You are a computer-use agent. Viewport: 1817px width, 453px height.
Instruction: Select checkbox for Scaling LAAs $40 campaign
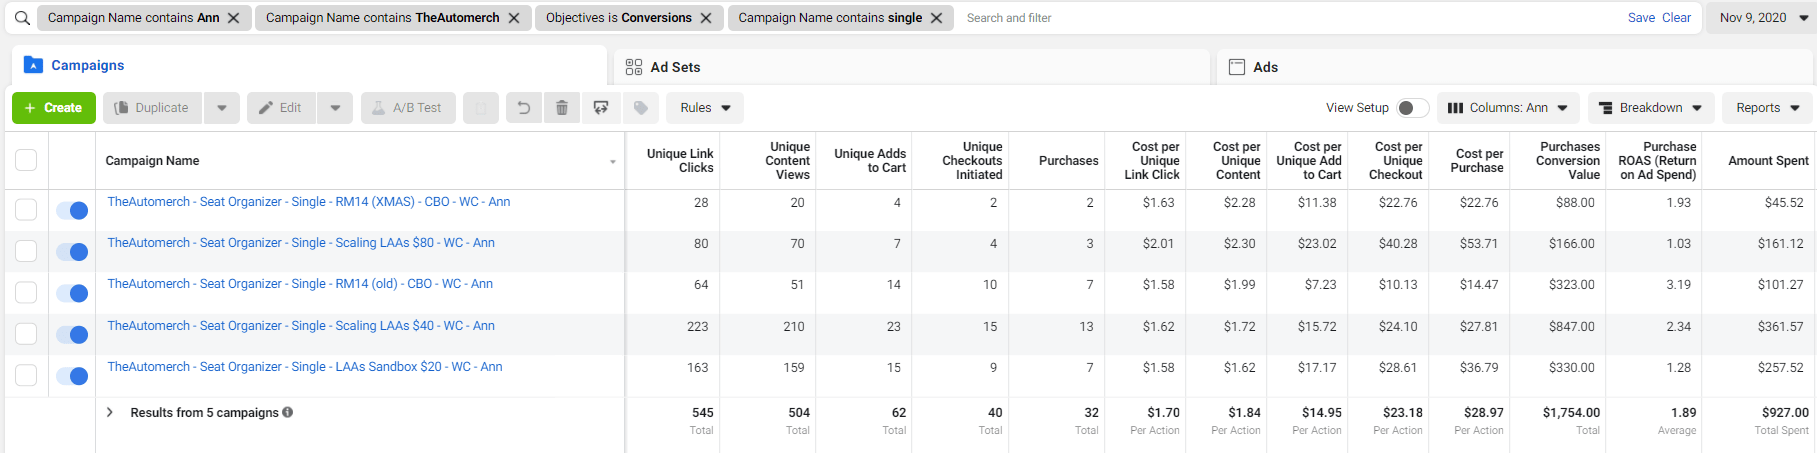(26, 334)
